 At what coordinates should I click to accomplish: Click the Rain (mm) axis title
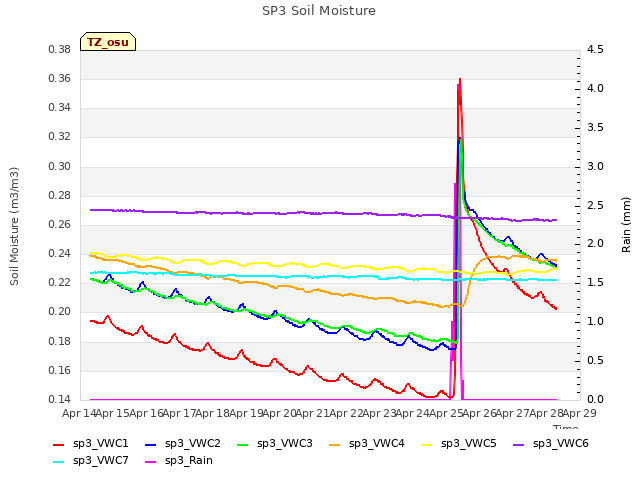(626, 225)
